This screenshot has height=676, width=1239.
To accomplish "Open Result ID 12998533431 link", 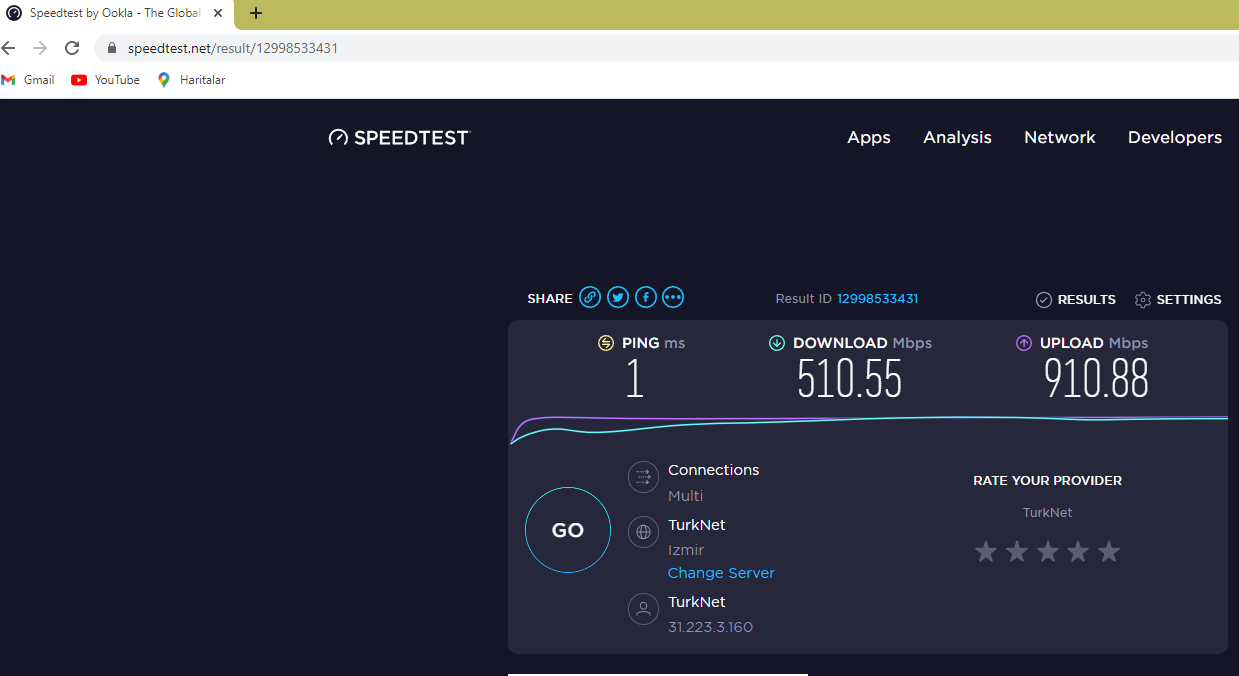I will [x=877, y=299].
